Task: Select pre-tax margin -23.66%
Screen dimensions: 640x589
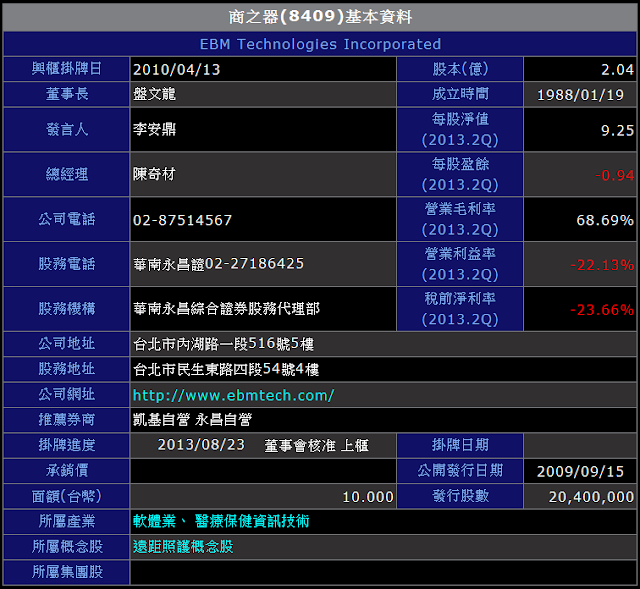Action: 602,310
